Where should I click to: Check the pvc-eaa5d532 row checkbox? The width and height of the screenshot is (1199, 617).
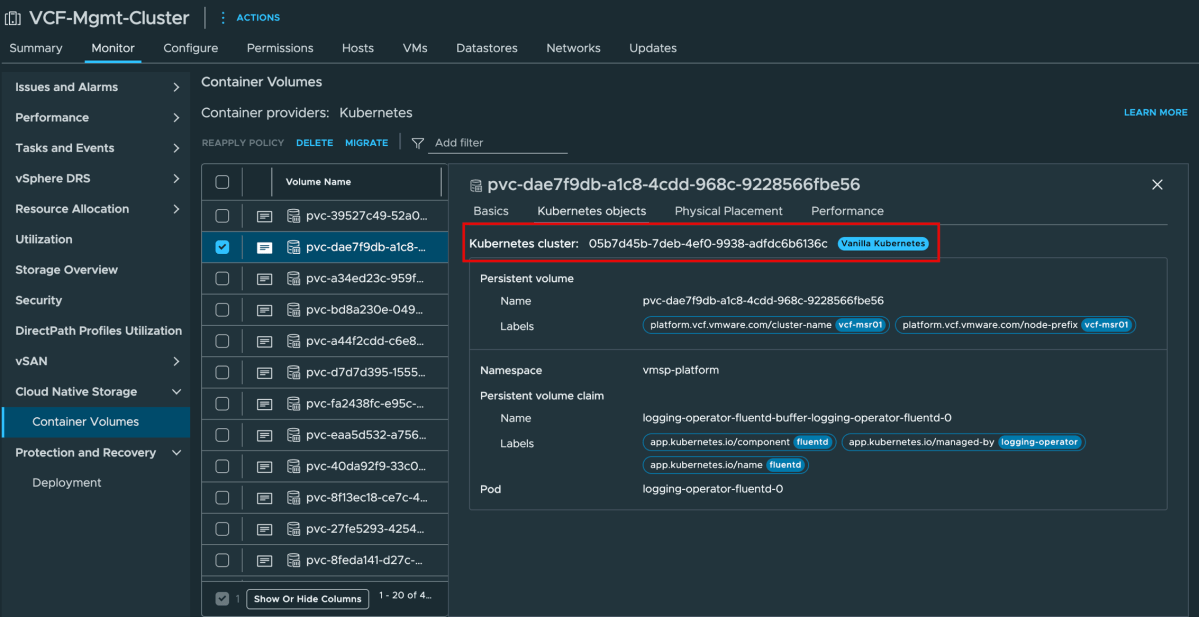pyautogui.click(x=223, y=435)
